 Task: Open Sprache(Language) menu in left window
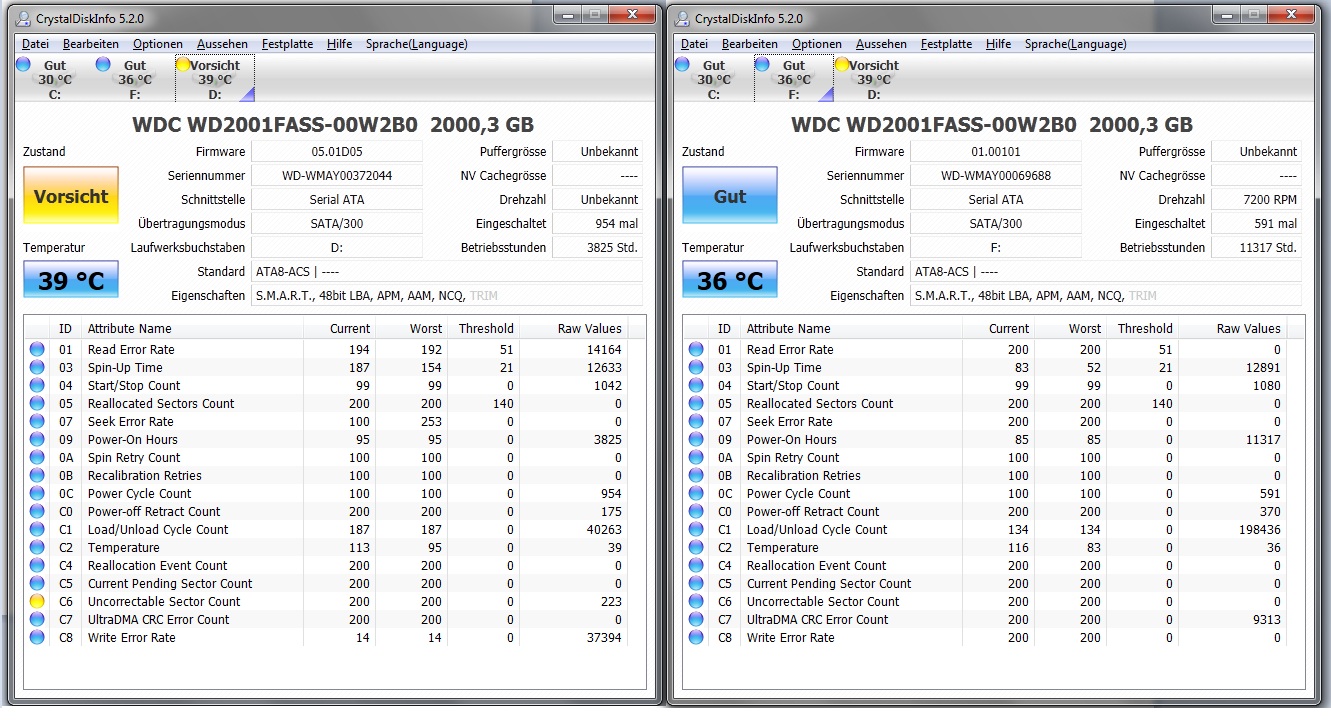pos(417,44)
